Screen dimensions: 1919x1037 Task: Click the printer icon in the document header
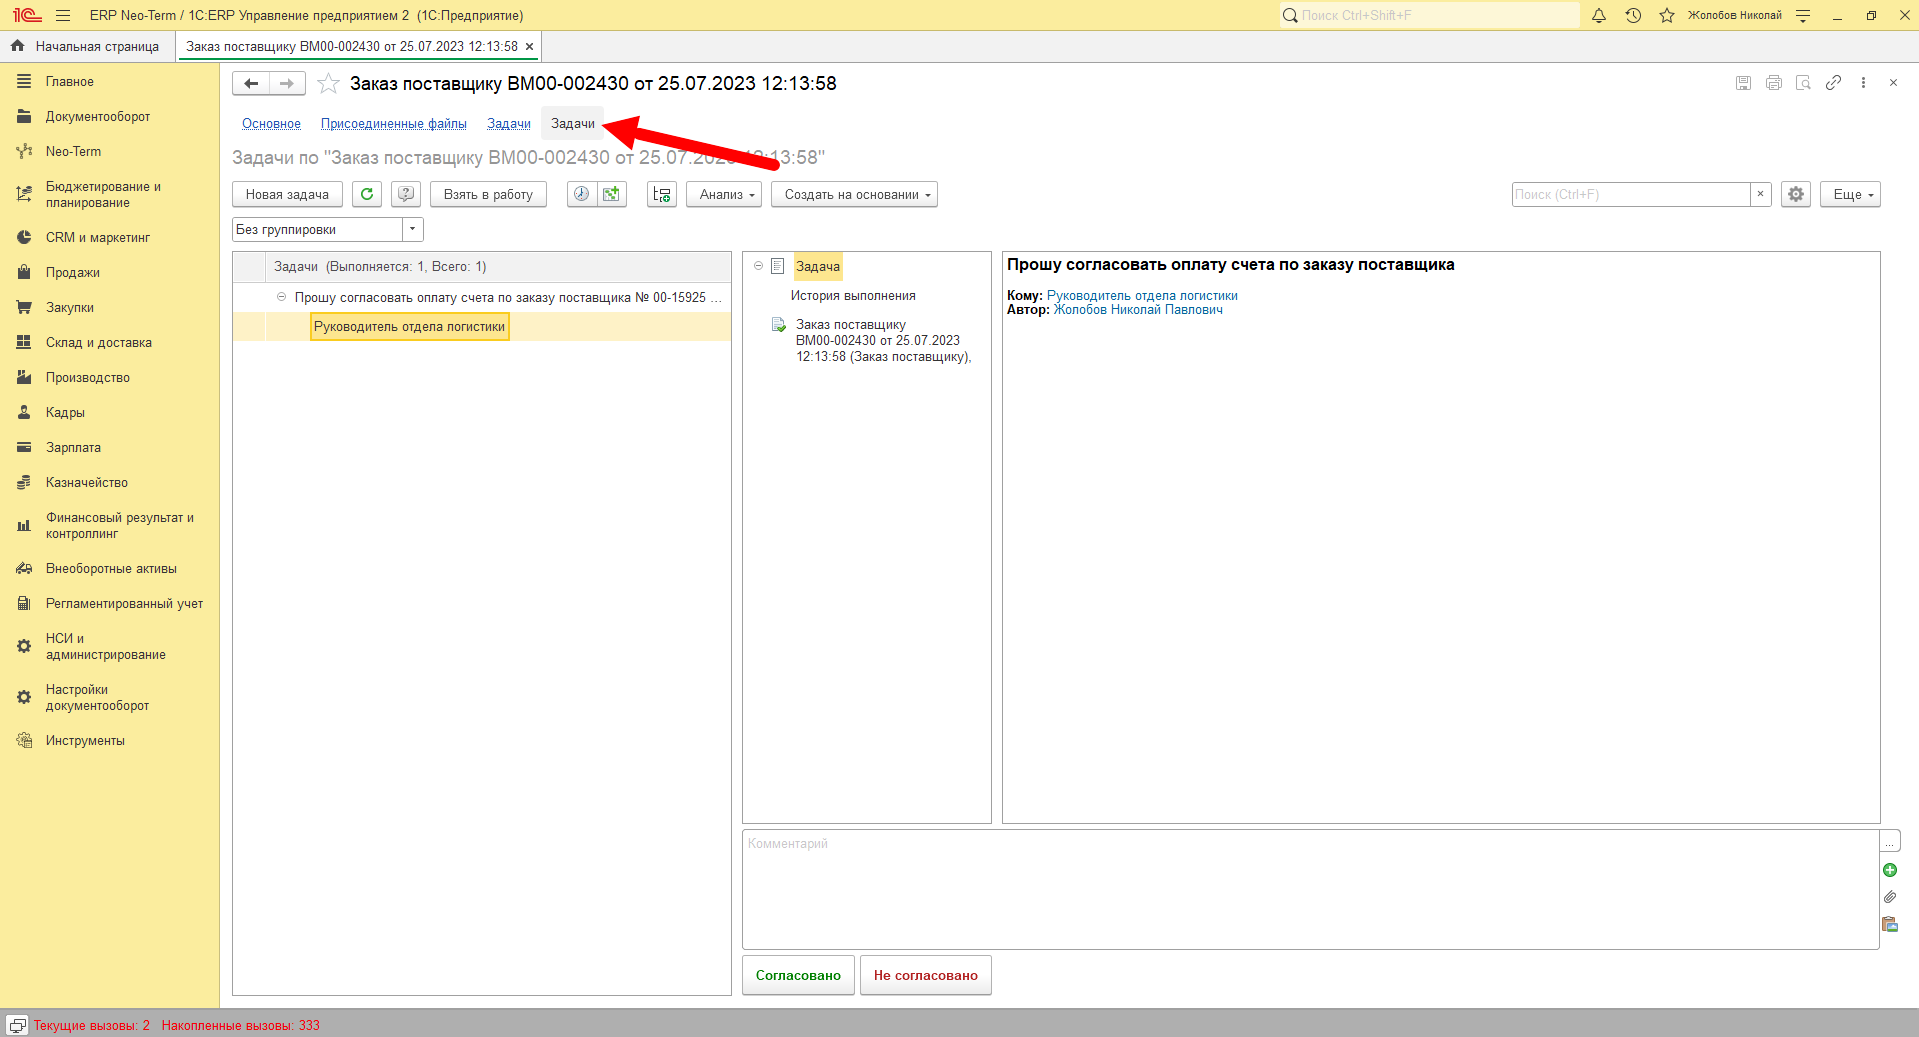[1773, 83]
